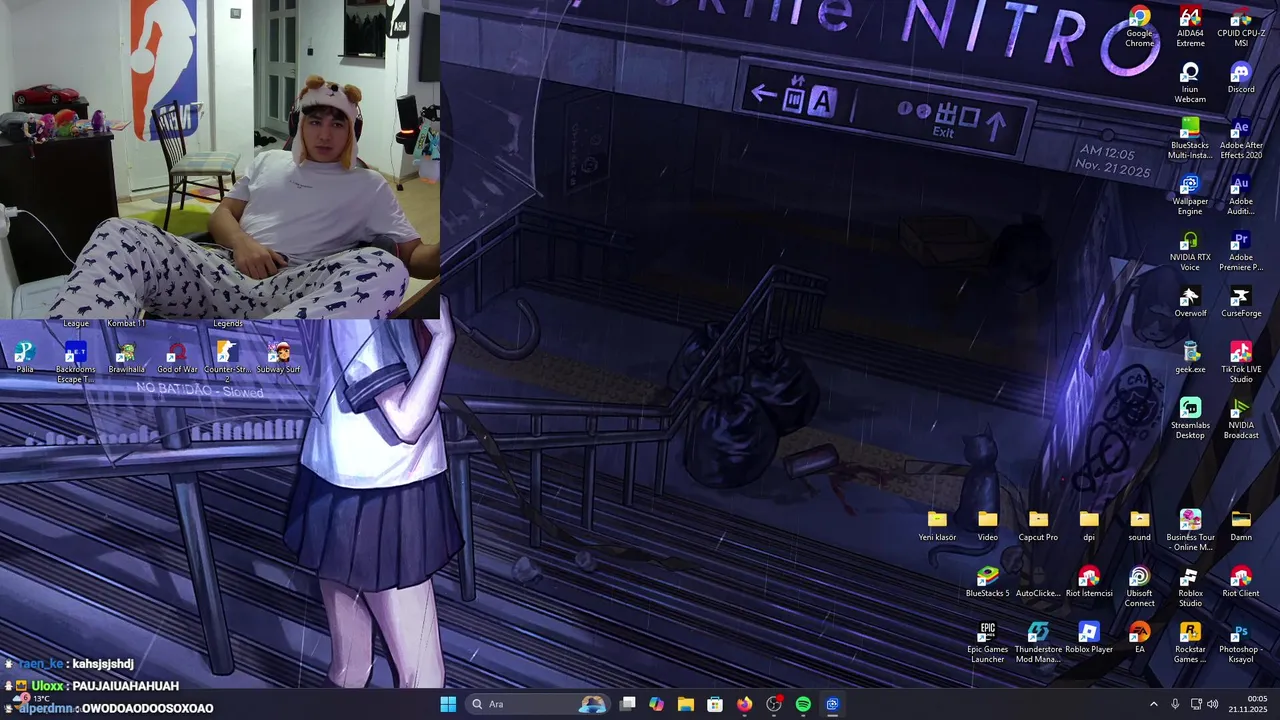
Task: Launch BlueStacks 5 desktop icon
Action: coord(987,582)
